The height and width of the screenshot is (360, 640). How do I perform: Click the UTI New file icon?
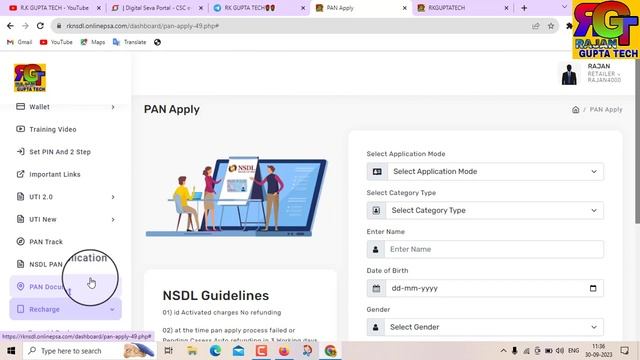pyautogui.click(x=20, y=219)
